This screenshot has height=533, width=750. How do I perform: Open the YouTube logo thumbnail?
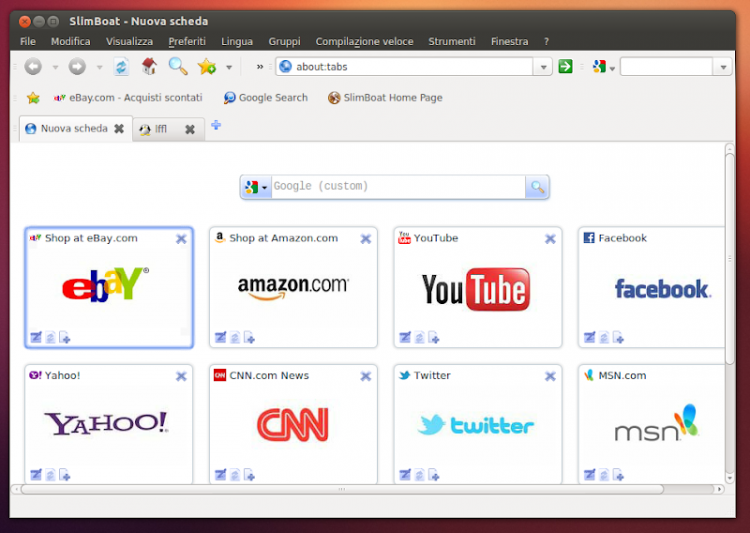coord(476,289)
